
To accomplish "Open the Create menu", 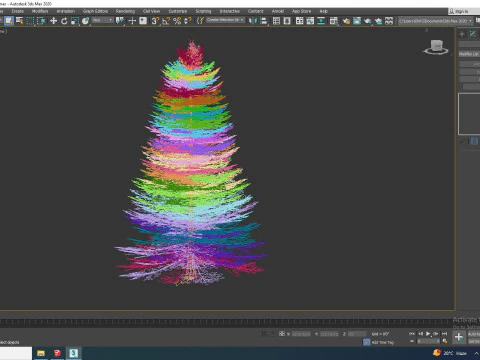I will (18, 11).
